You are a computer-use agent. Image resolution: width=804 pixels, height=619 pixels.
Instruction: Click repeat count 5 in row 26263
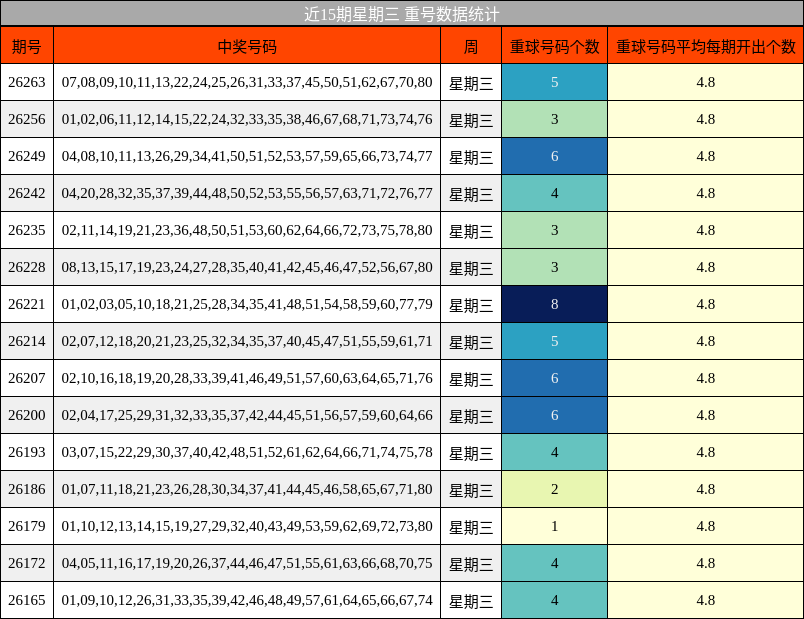click(554, 82)
